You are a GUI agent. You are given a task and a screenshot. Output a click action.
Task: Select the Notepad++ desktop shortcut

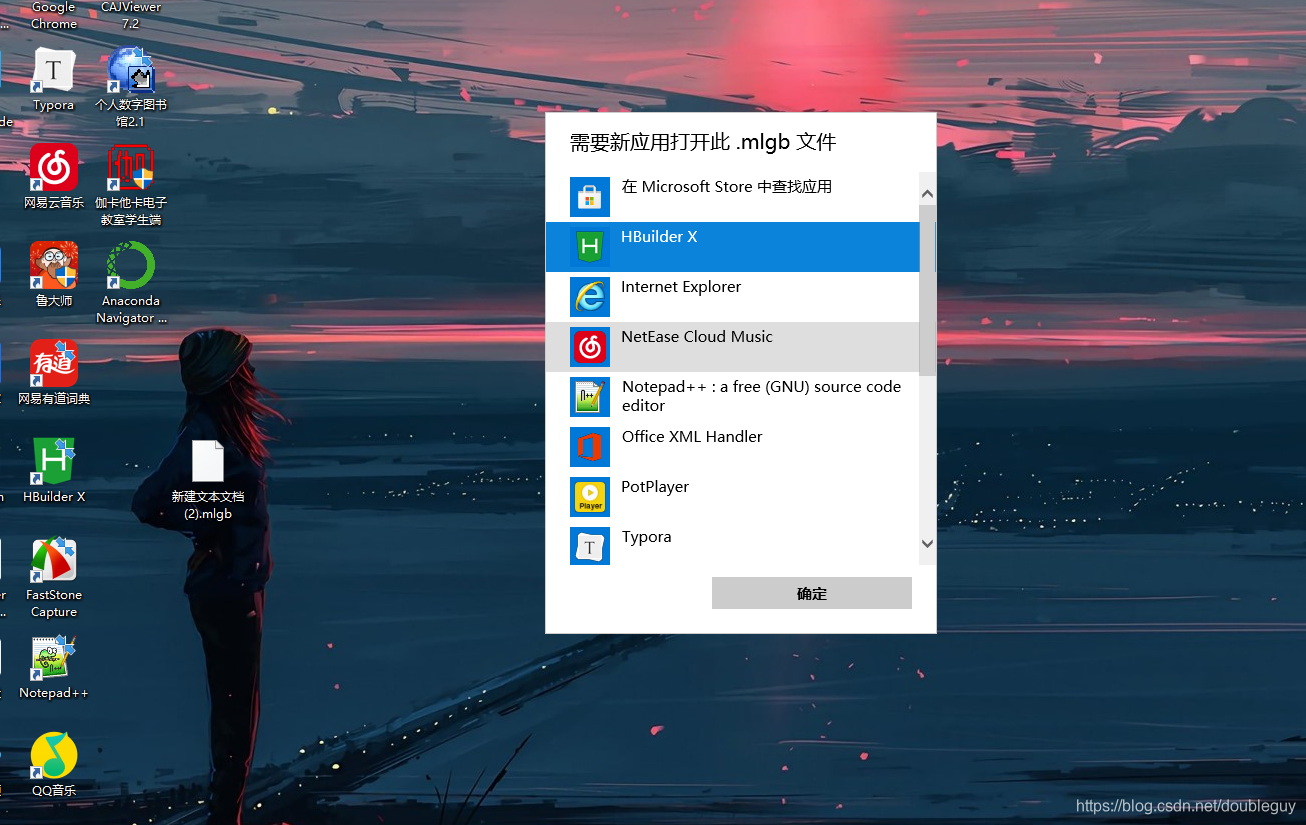pyautogui.click(x=54, y=668)
